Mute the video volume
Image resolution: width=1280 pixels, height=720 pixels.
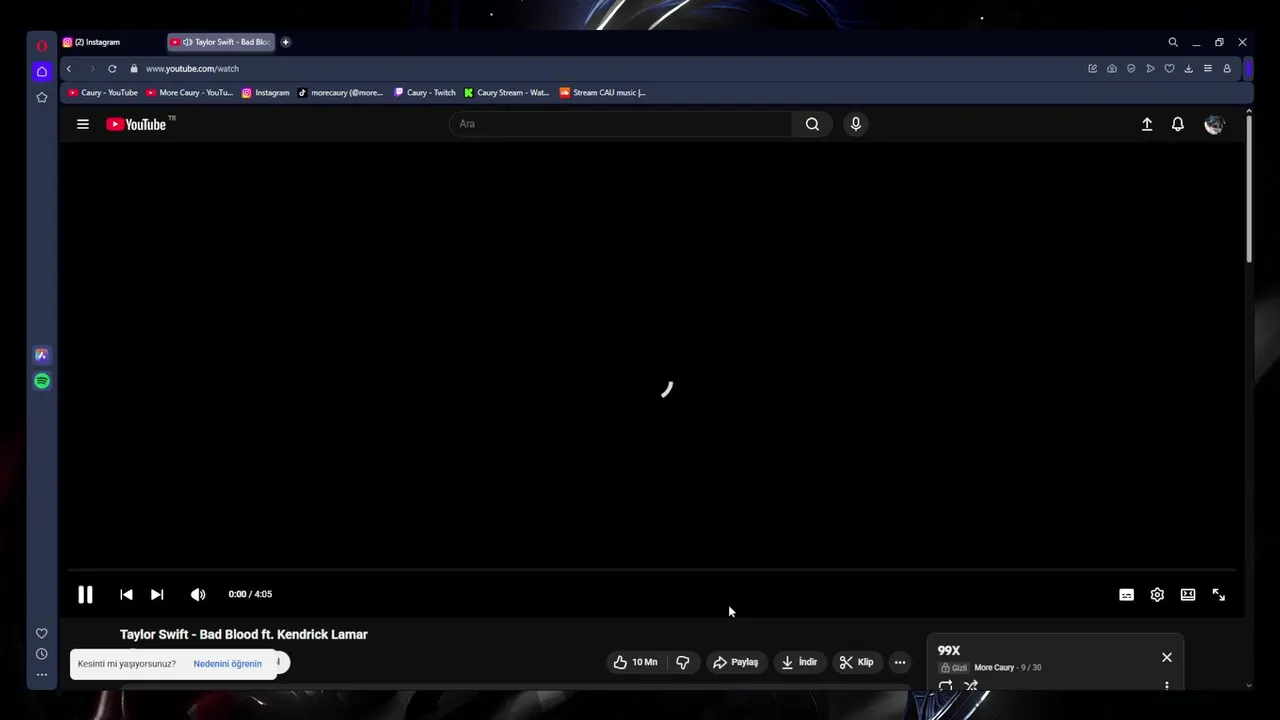198,594
